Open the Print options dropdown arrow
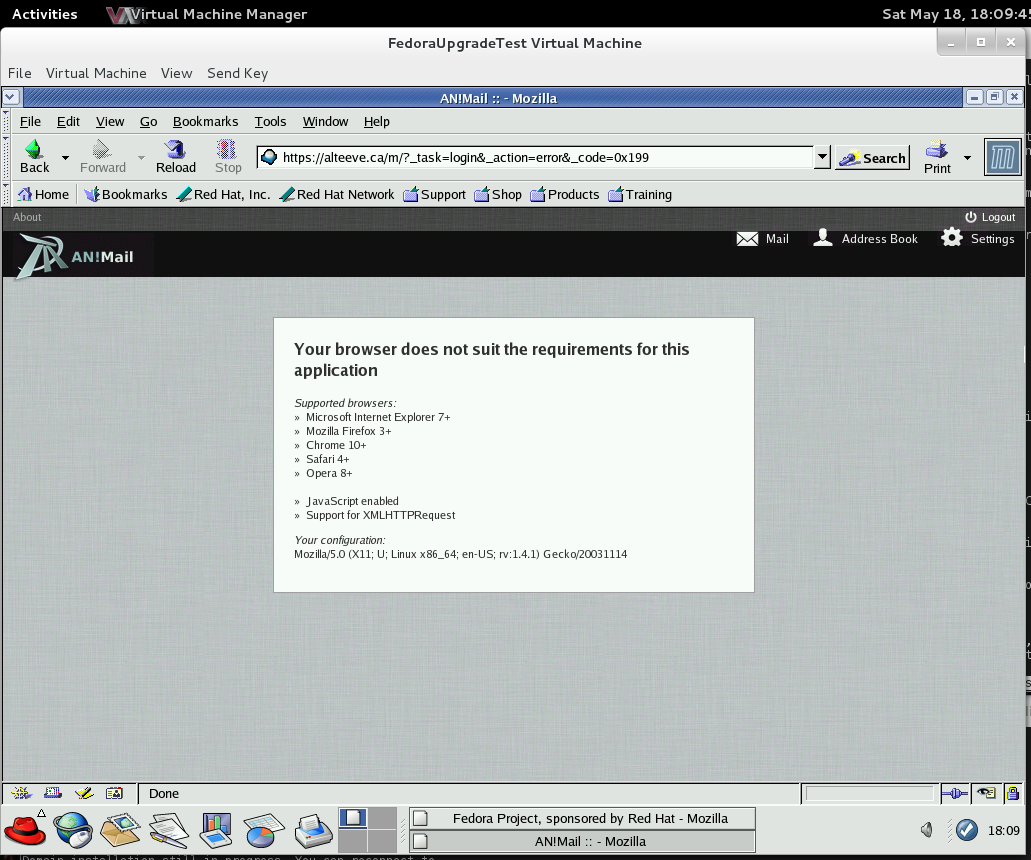The width and height of the screenshot is (1031, 860). [967, 158]
